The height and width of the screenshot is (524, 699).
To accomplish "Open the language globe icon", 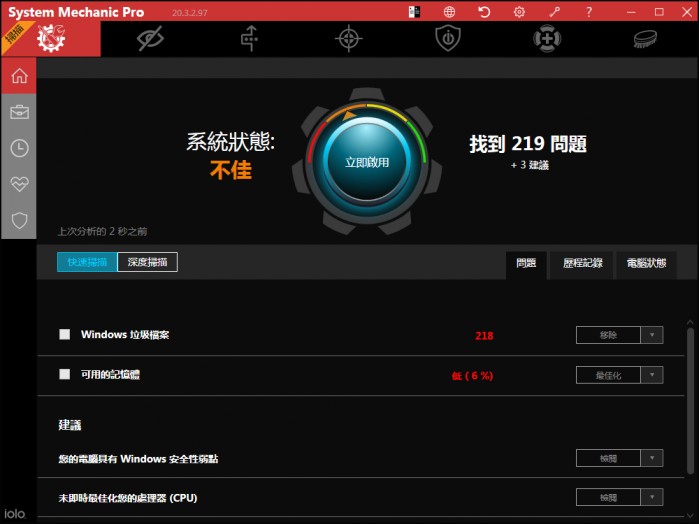I will (x=449, y=12).
